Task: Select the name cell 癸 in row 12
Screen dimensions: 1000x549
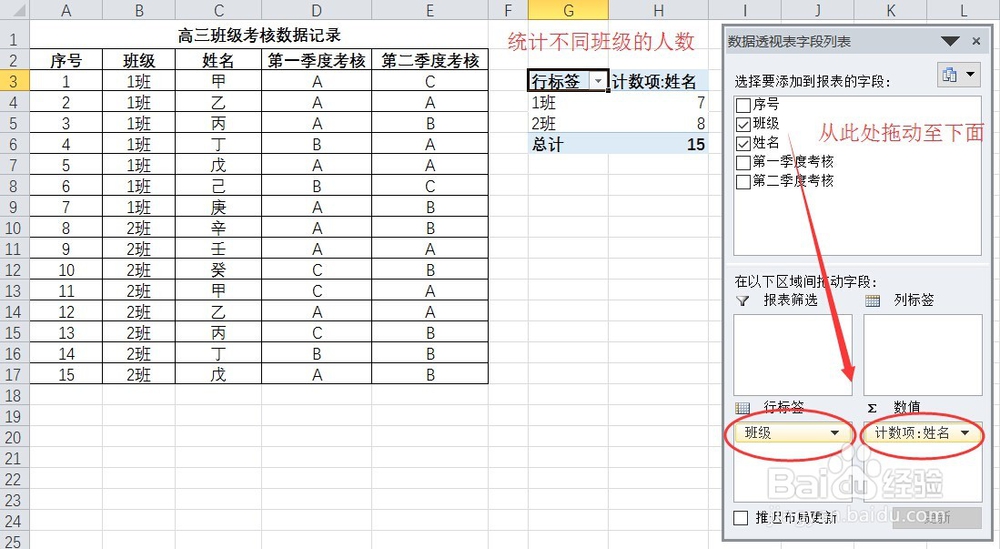Action: 218,270
